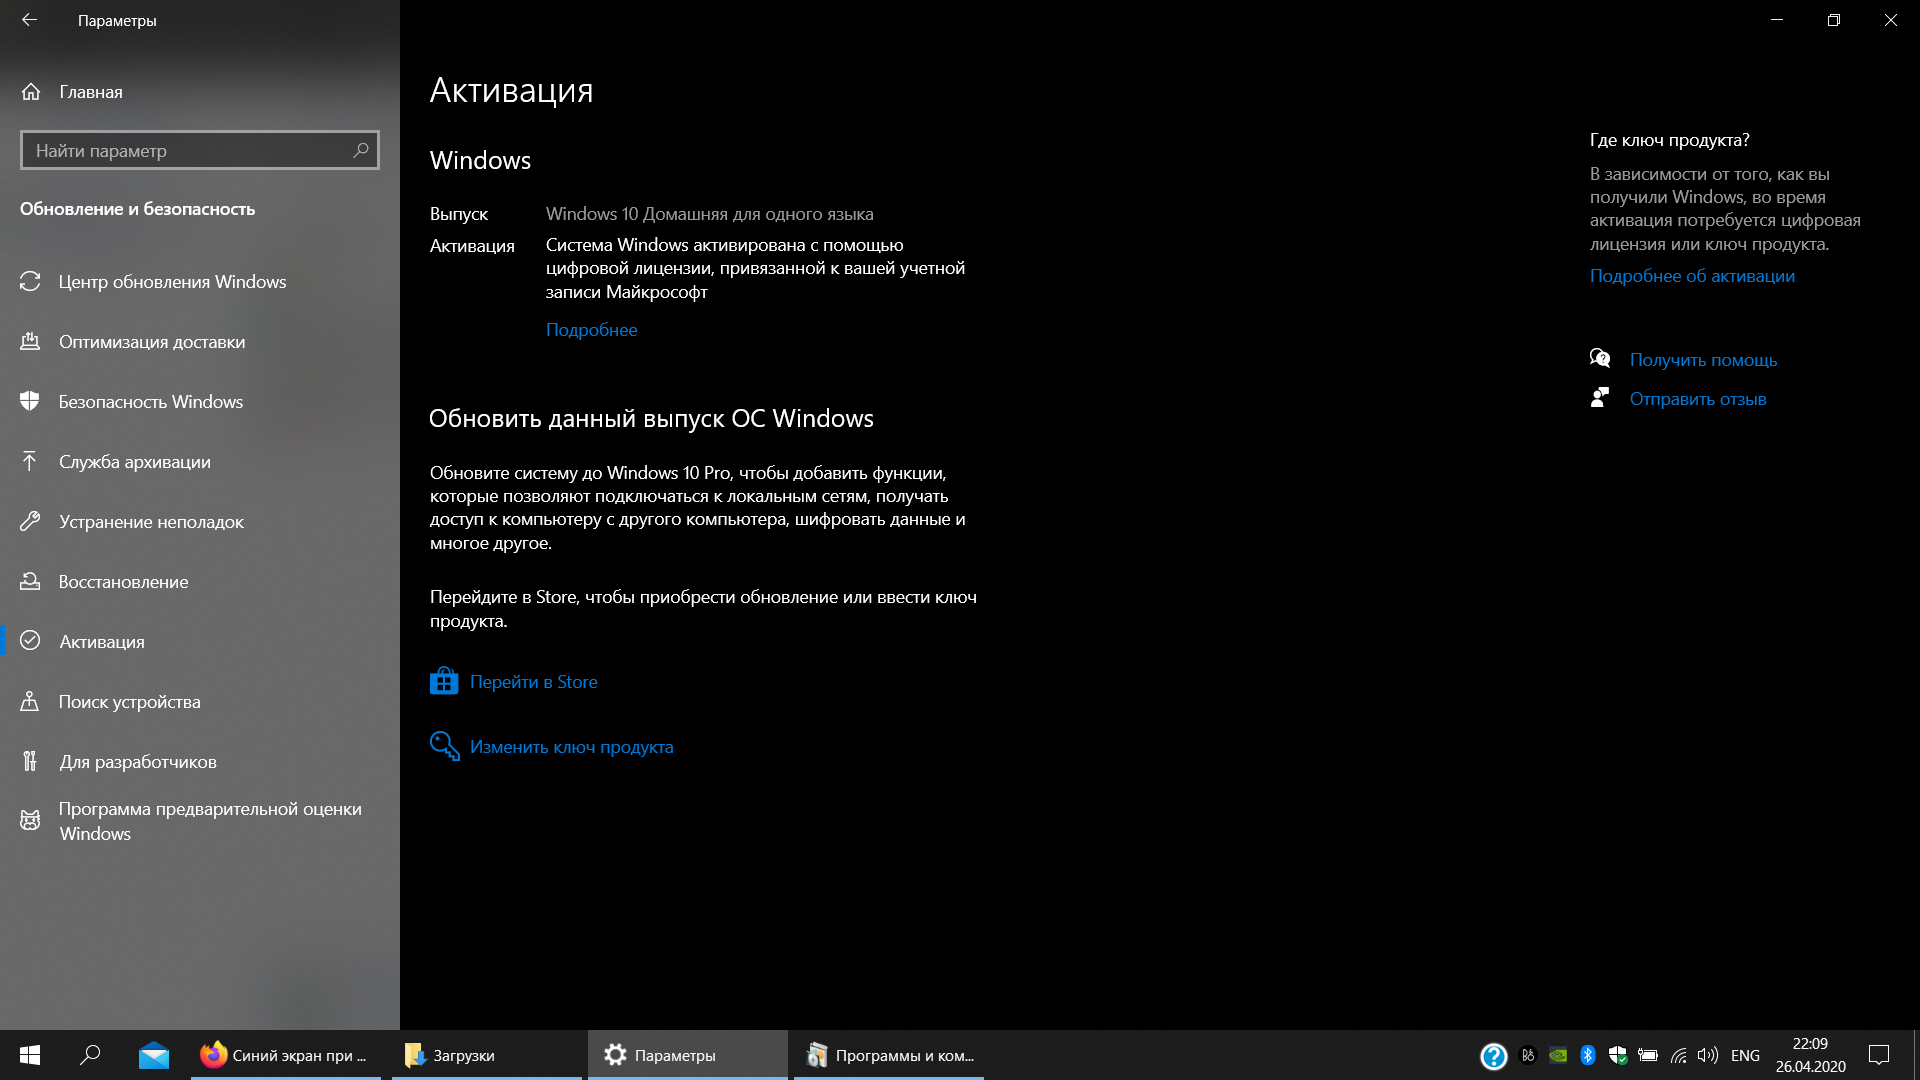
Task: Select Для разработчиков section
Action: 137,762
